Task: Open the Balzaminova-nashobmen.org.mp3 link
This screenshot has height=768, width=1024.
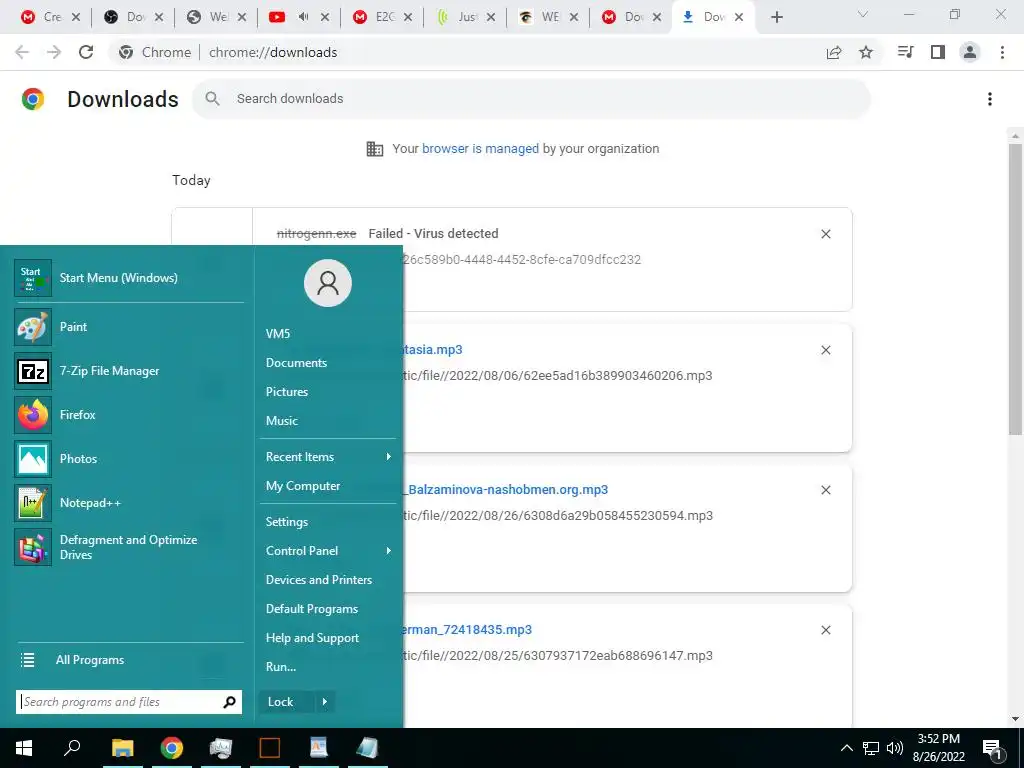Action: click(505, 490)
